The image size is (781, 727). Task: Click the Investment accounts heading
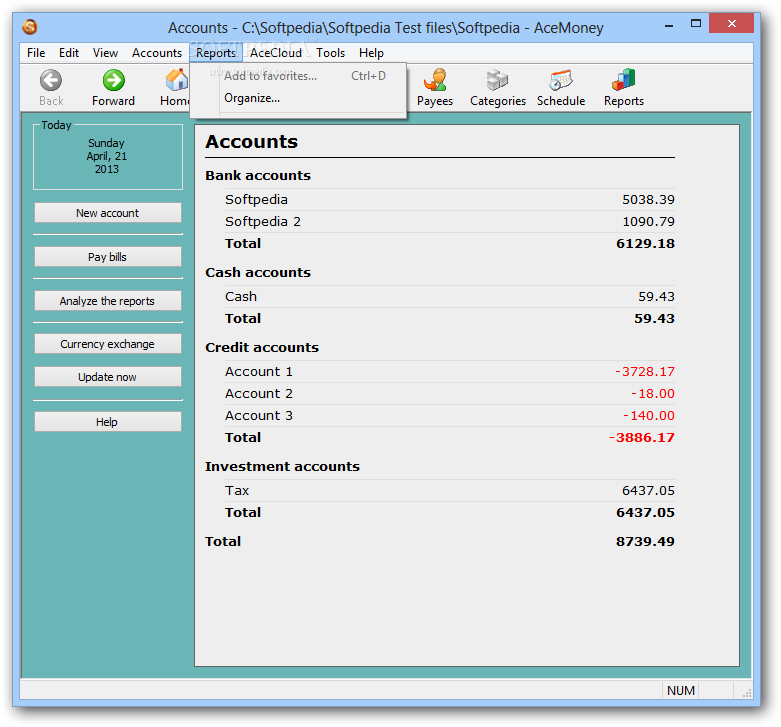(x=282, y=466)
